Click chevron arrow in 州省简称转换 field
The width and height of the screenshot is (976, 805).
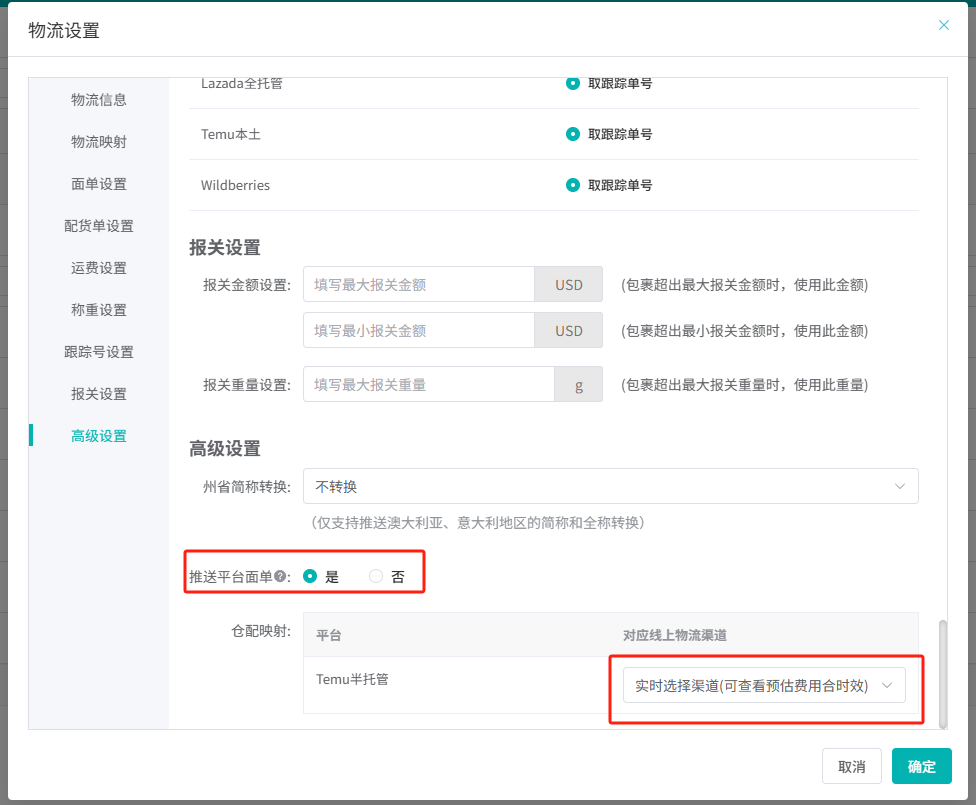coord(900,486)
